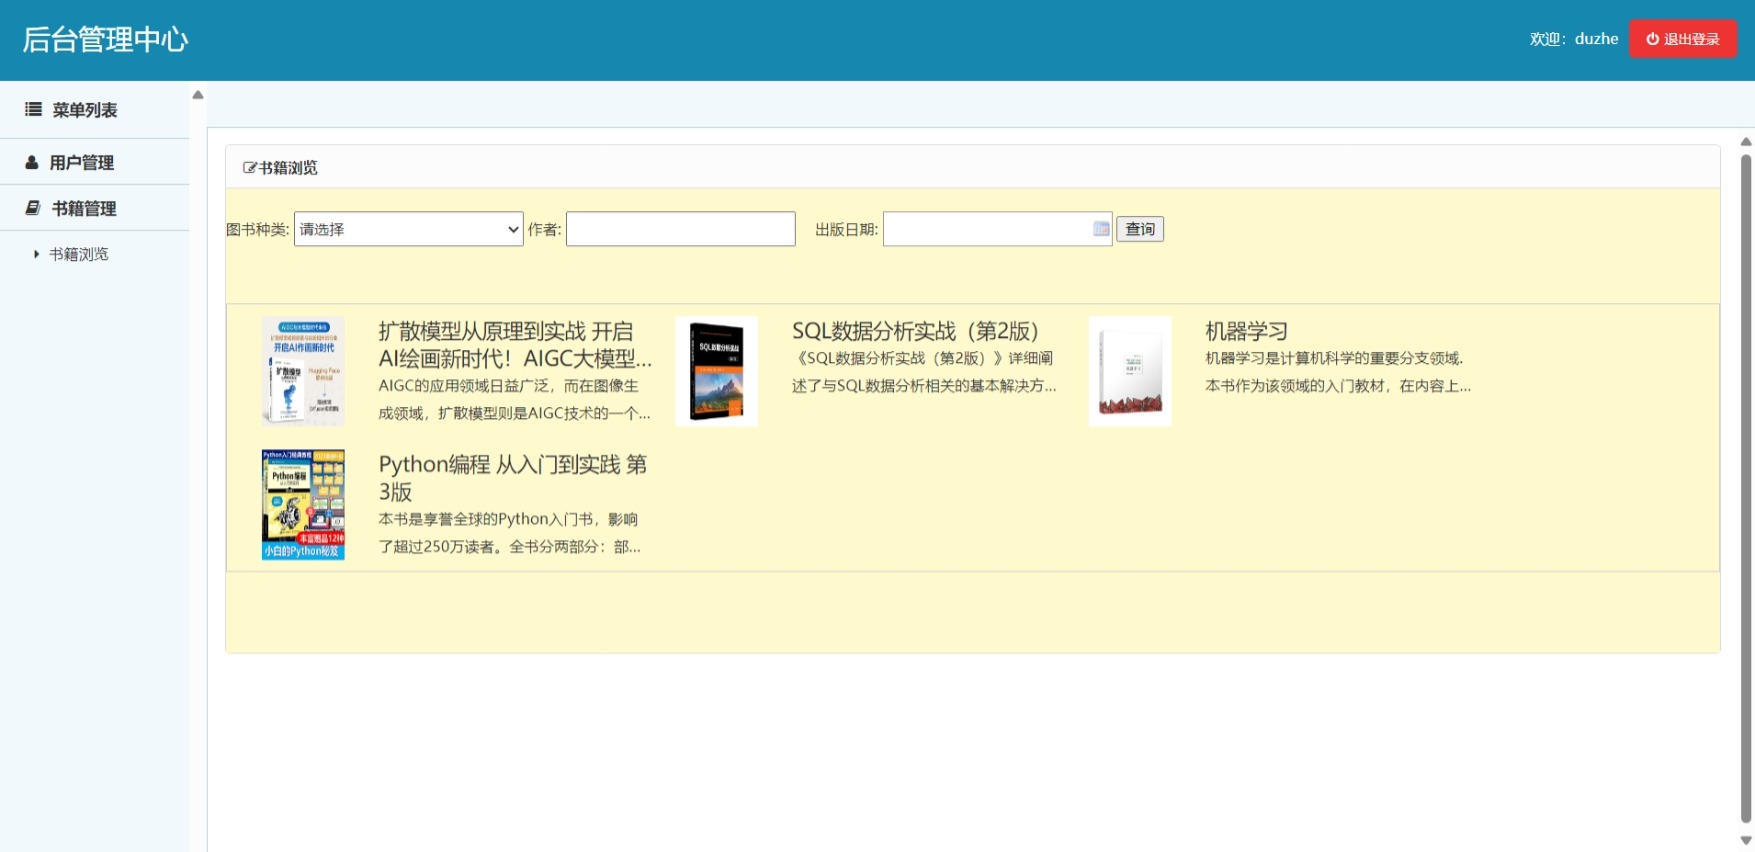
Task: Open the Python编程 从入门到实践 title link
Action: point(512,477)
